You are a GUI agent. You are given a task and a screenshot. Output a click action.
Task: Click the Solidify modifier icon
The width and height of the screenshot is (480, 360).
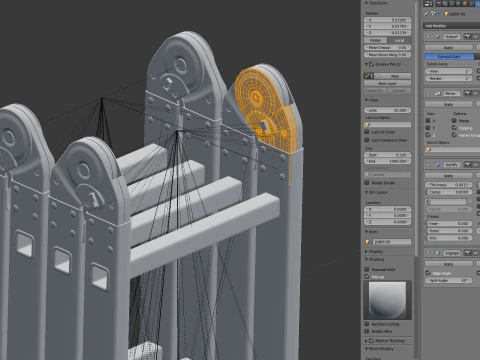(438, 165)
